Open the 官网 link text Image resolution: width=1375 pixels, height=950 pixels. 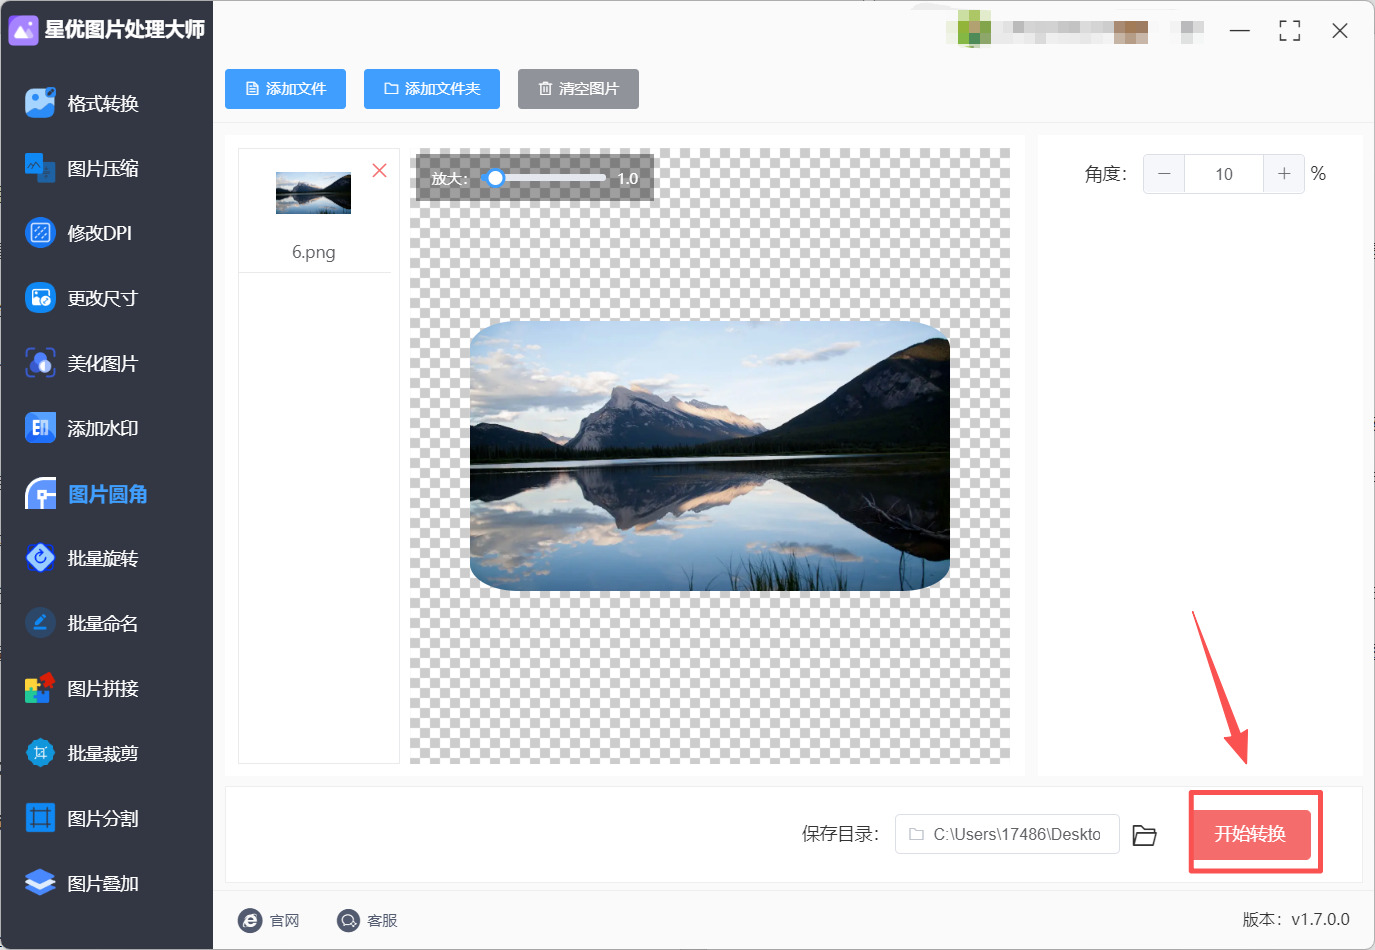pyautogui.click(x=285, y=920)
